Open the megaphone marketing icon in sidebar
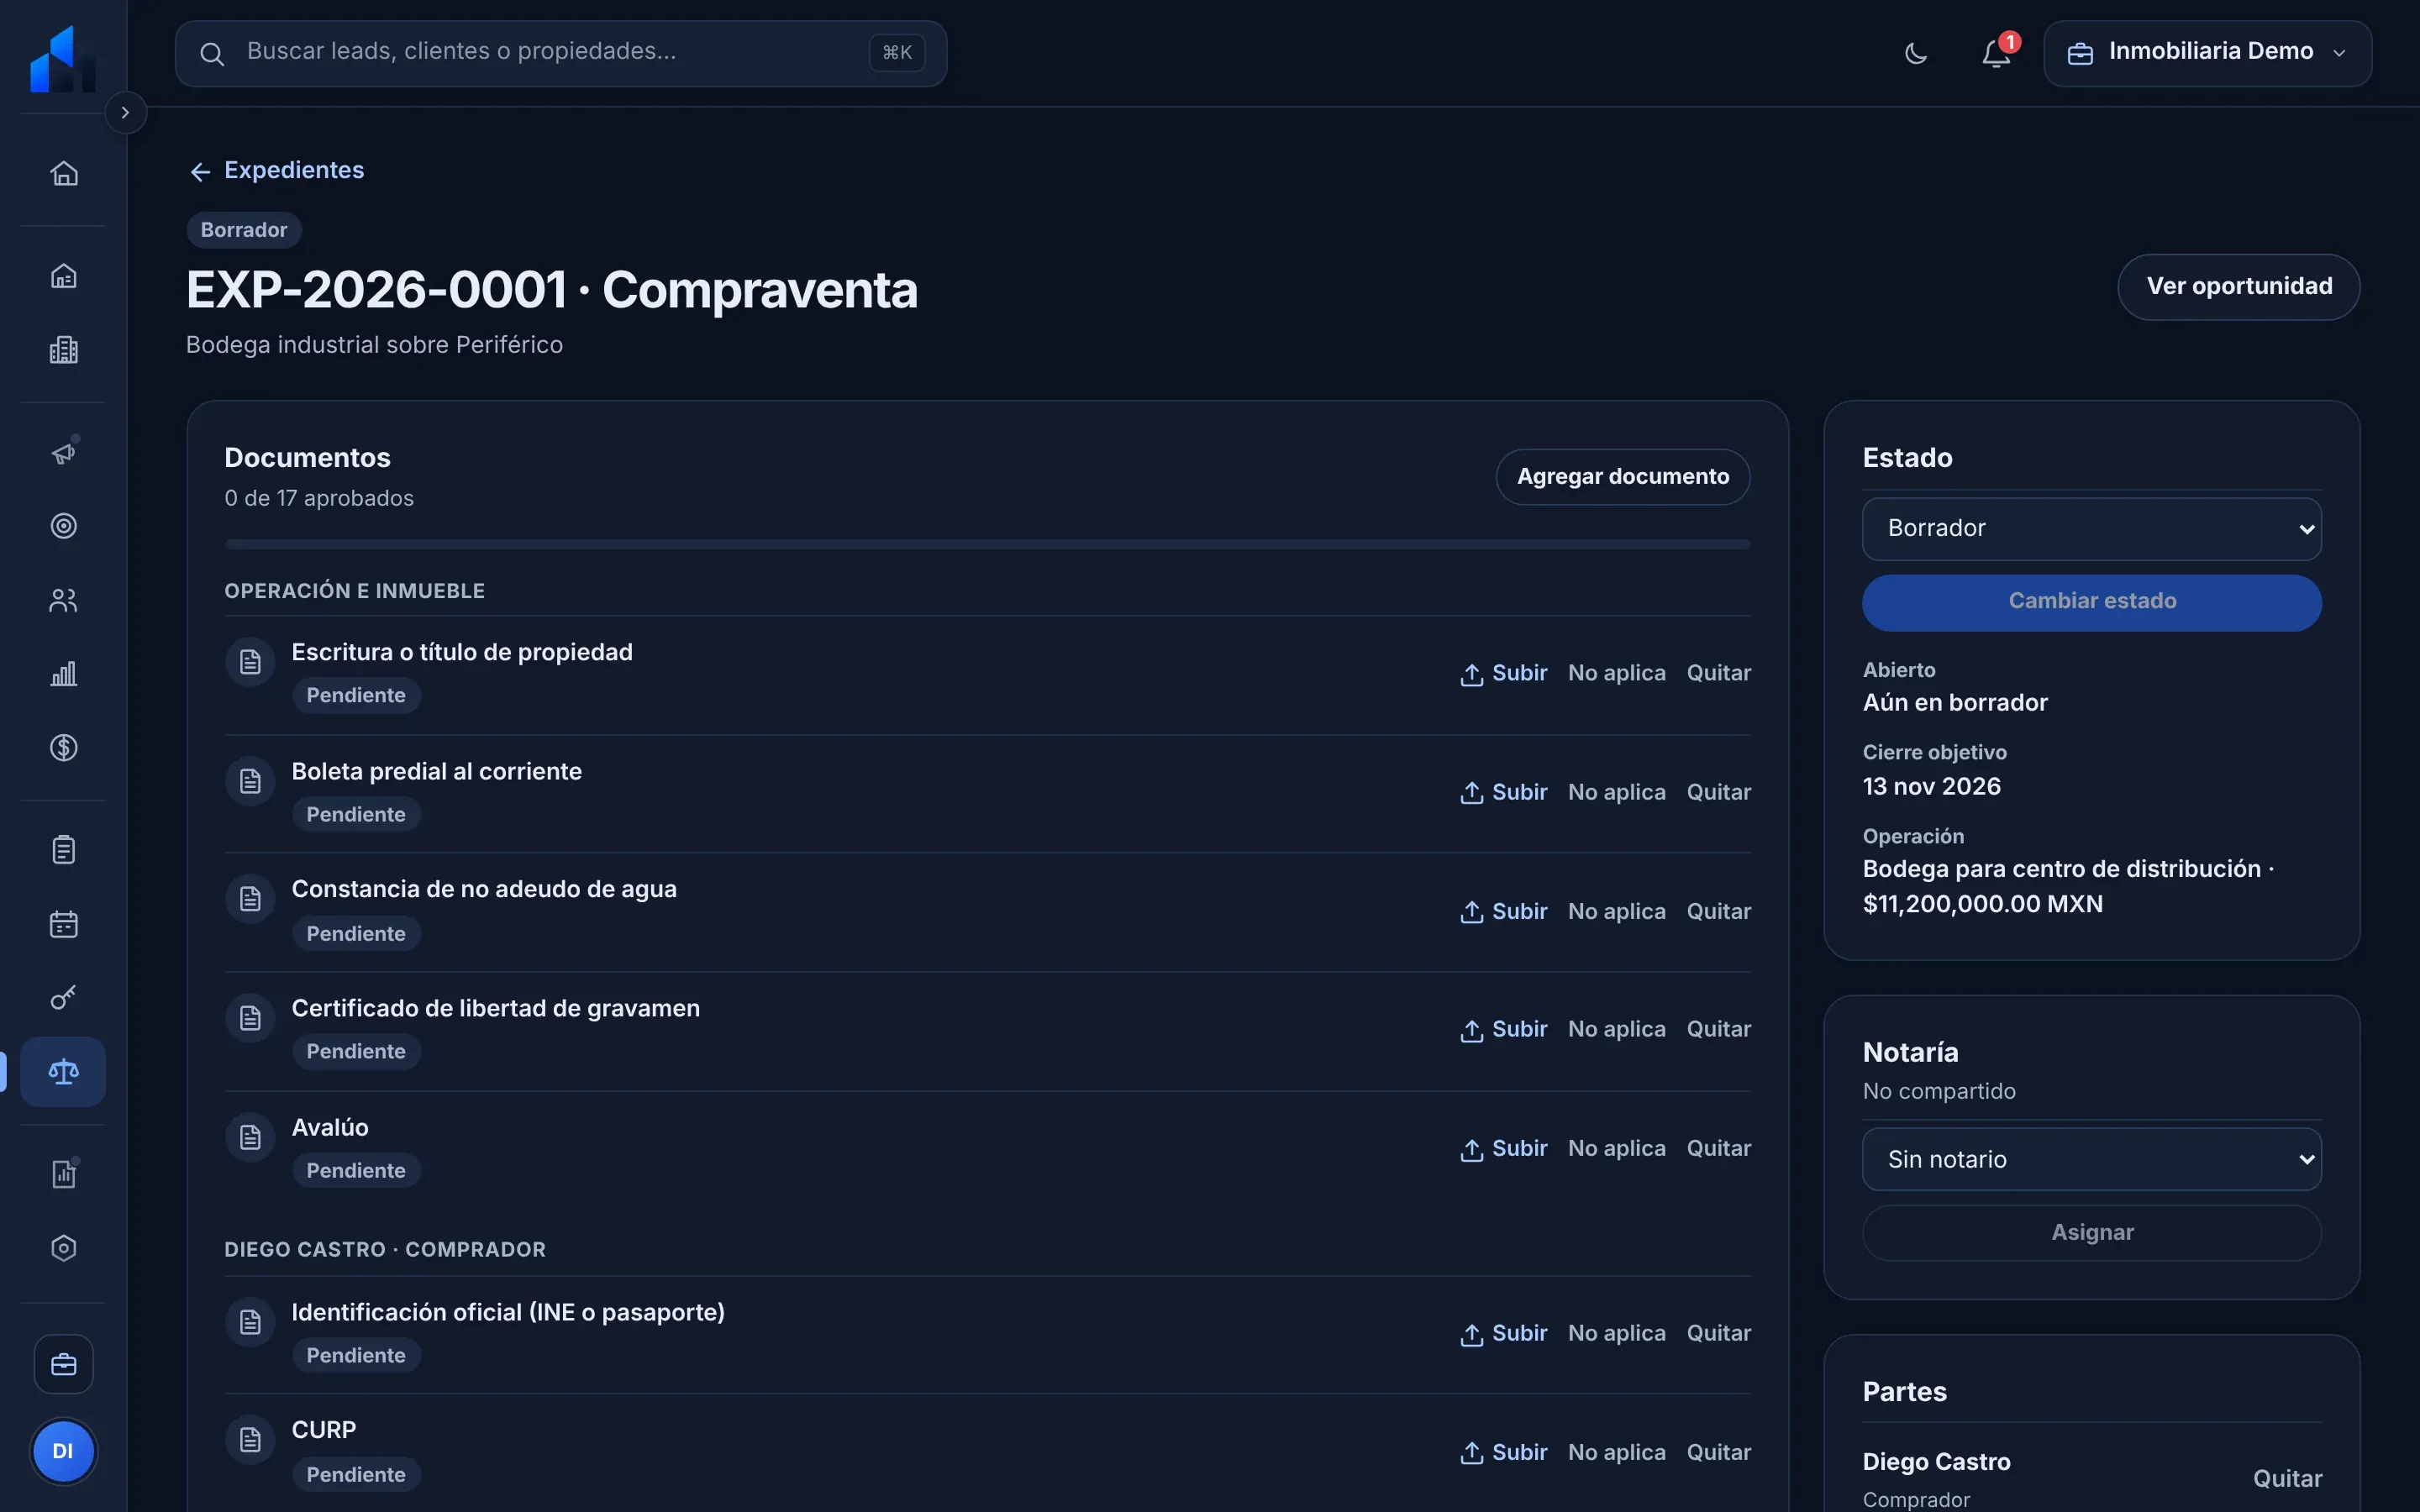This screenshot has width=2420, height=1512. pos(63,453)
